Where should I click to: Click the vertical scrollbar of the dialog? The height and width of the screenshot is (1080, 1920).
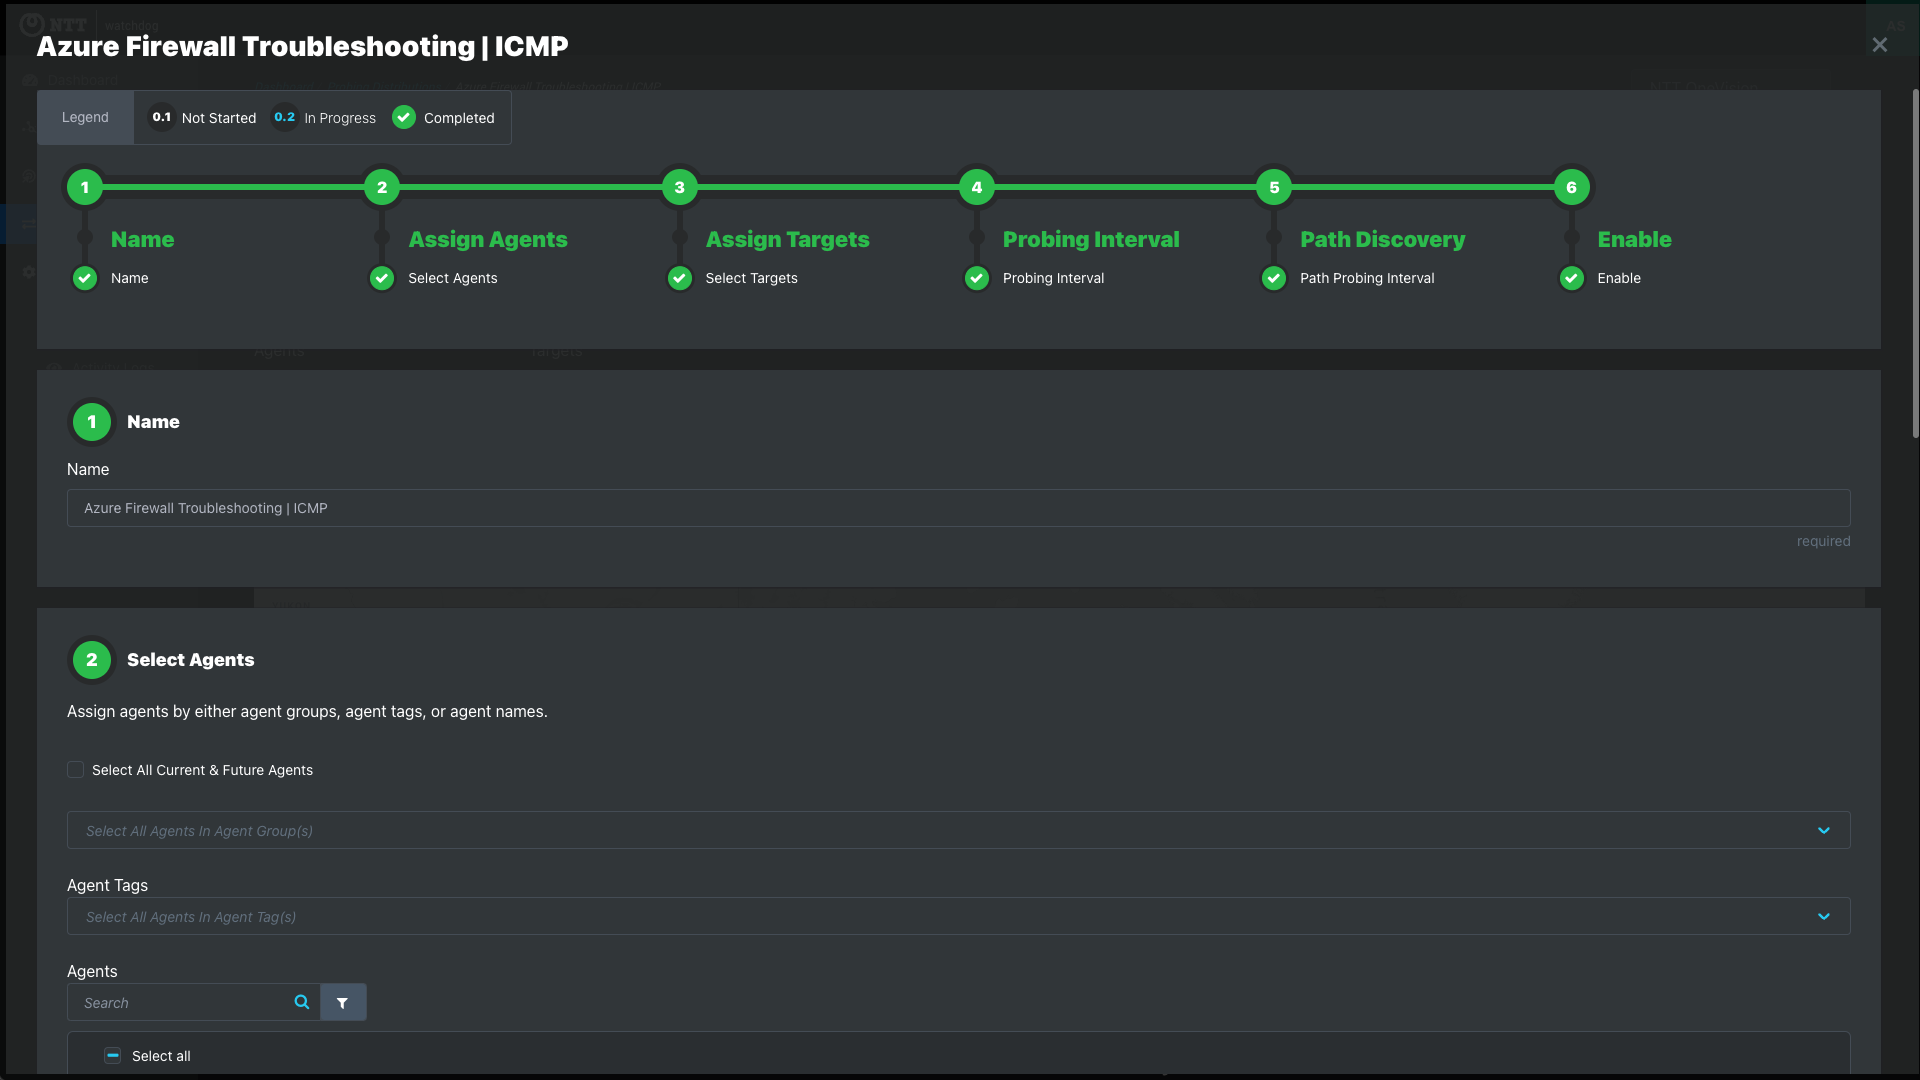tap(1915, 263)
